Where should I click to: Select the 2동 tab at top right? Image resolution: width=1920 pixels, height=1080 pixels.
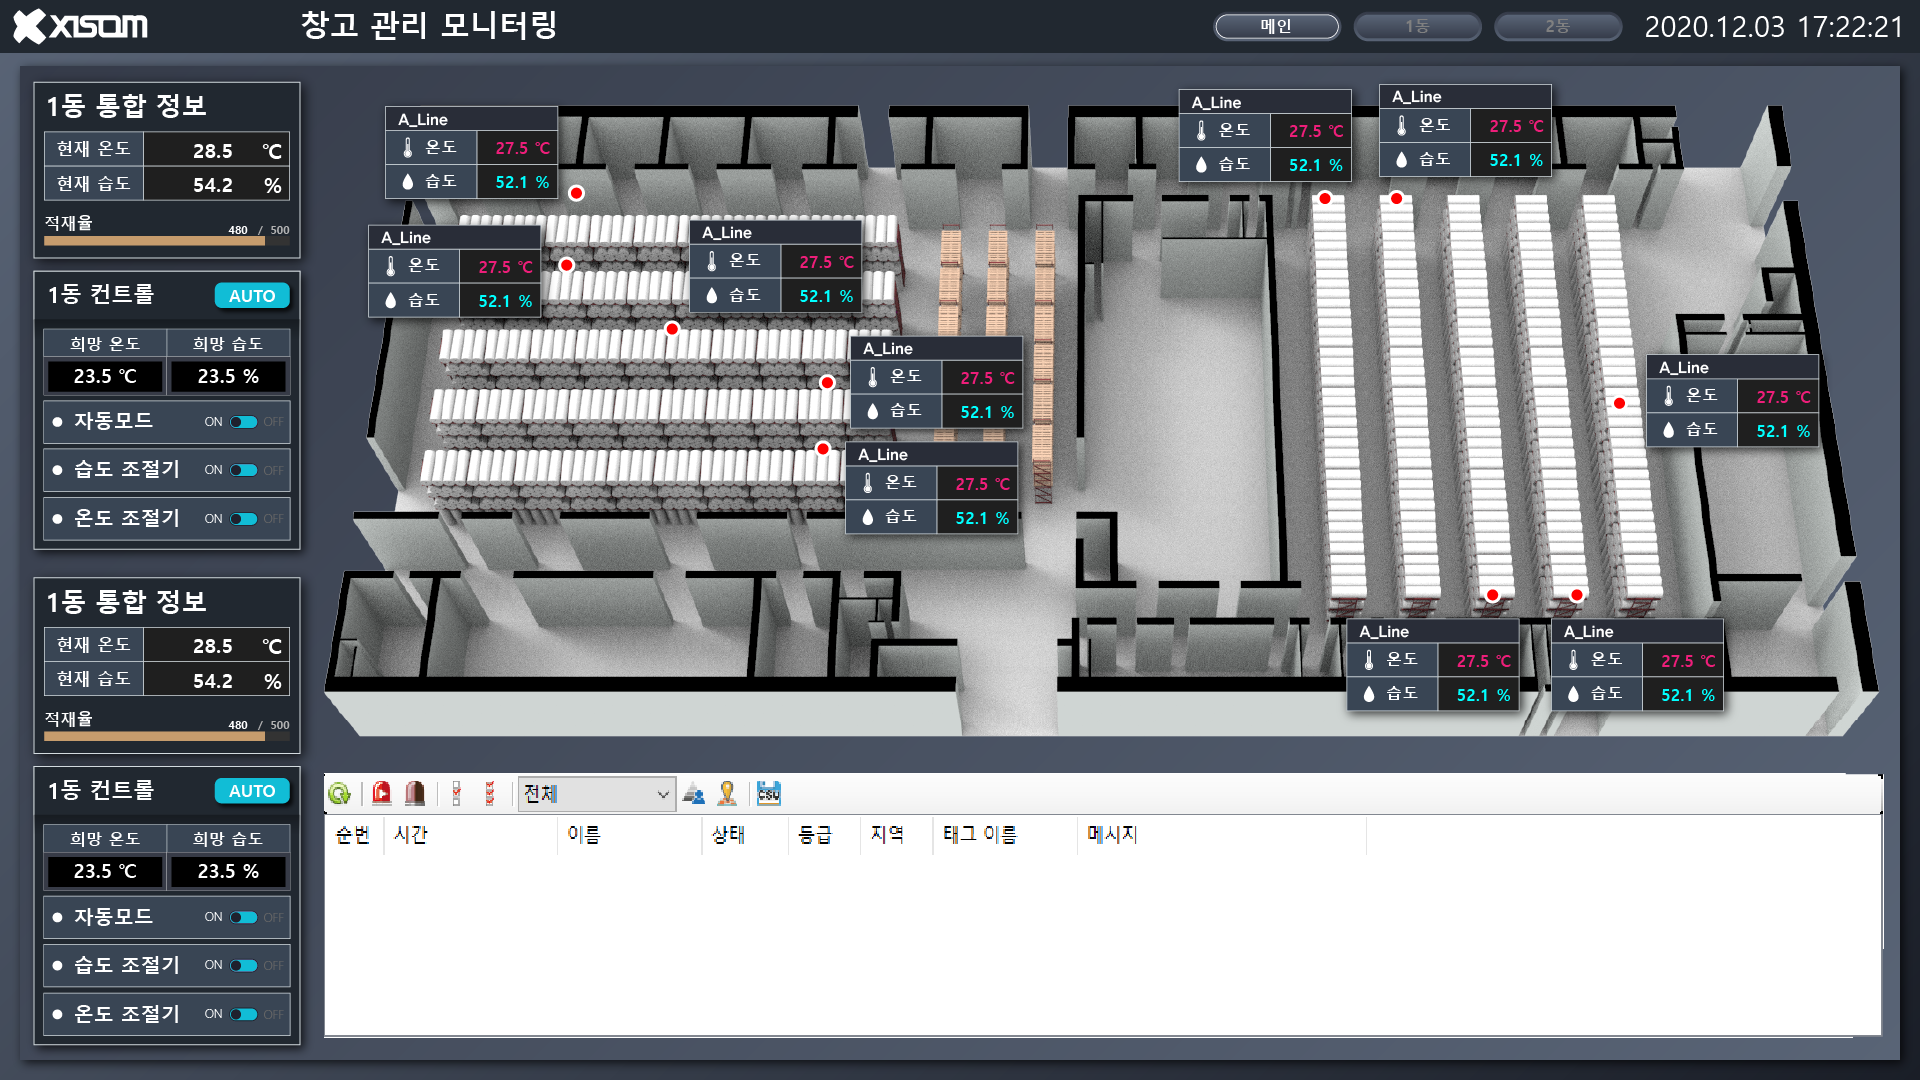tap(1557, 26)
